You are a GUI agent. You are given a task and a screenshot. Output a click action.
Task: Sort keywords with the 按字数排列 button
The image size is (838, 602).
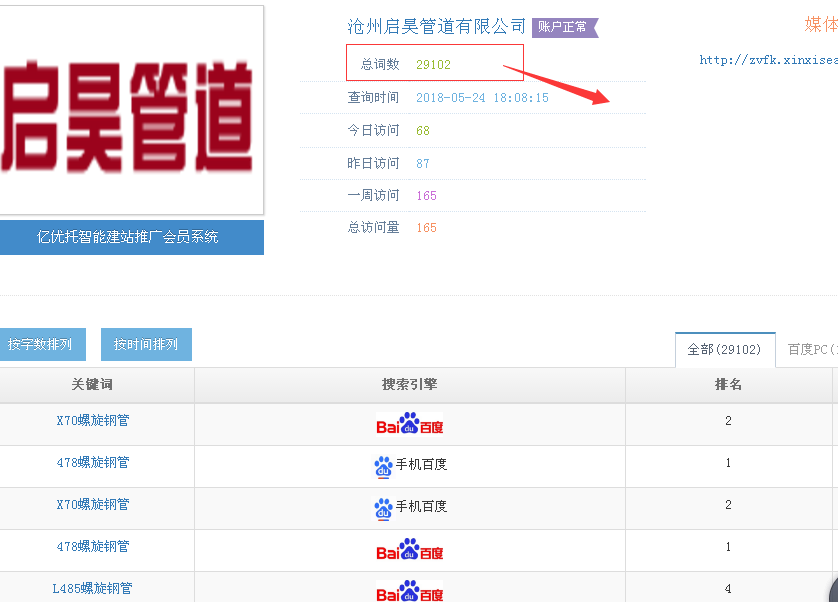point(39,344)
